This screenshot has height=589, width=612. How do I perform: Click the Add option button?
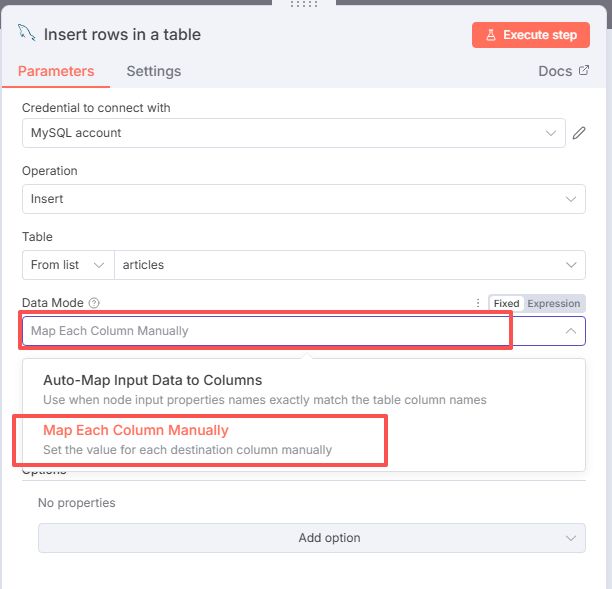311,538
